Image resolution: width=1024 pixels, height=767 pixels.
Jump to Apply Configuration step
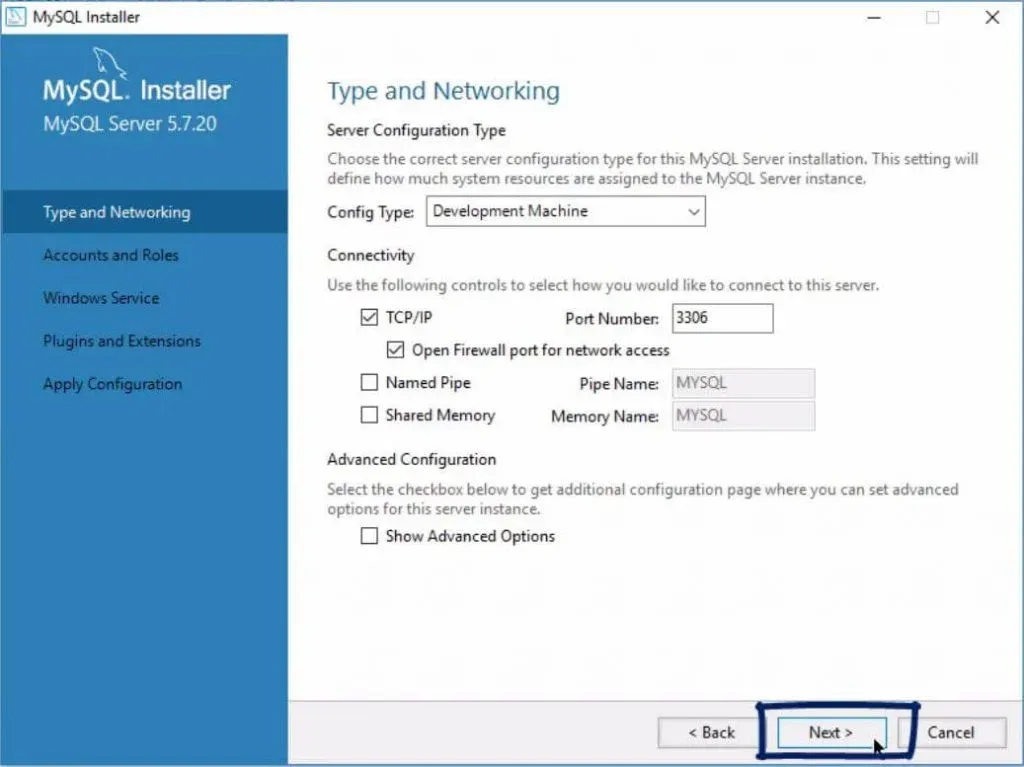pos(113,384)
